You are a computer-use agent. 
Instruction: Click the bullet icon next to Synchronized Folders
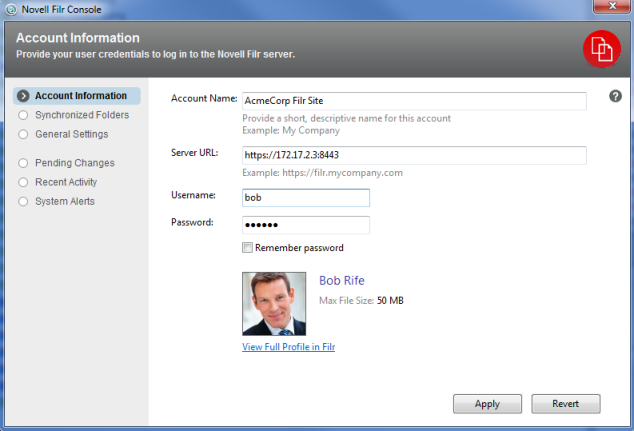(x=24, y=115)
